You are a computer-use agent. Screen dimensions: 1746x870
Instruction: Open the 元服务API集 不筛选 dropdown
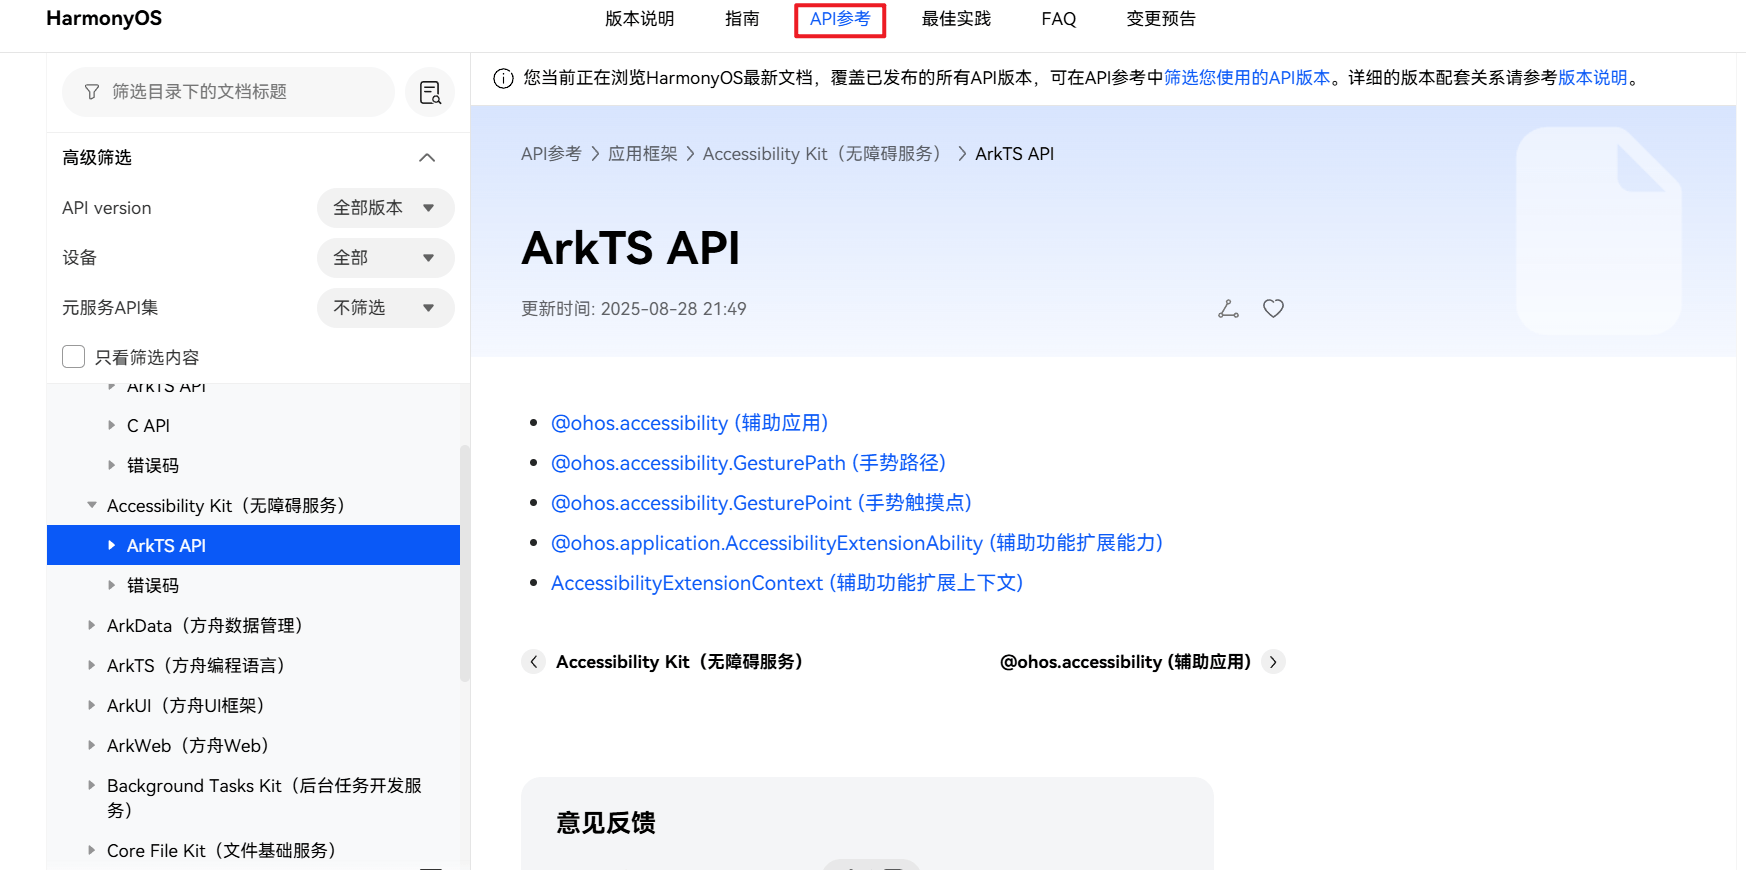(385, 308)
